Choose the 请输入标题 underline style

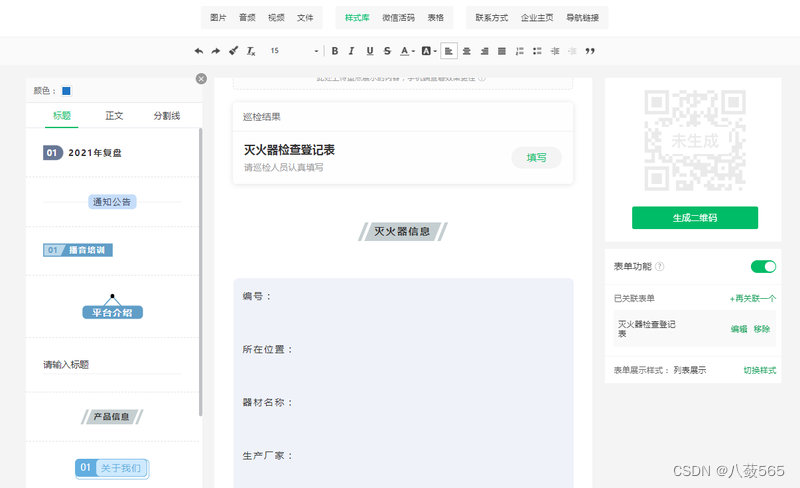[112, 365]
